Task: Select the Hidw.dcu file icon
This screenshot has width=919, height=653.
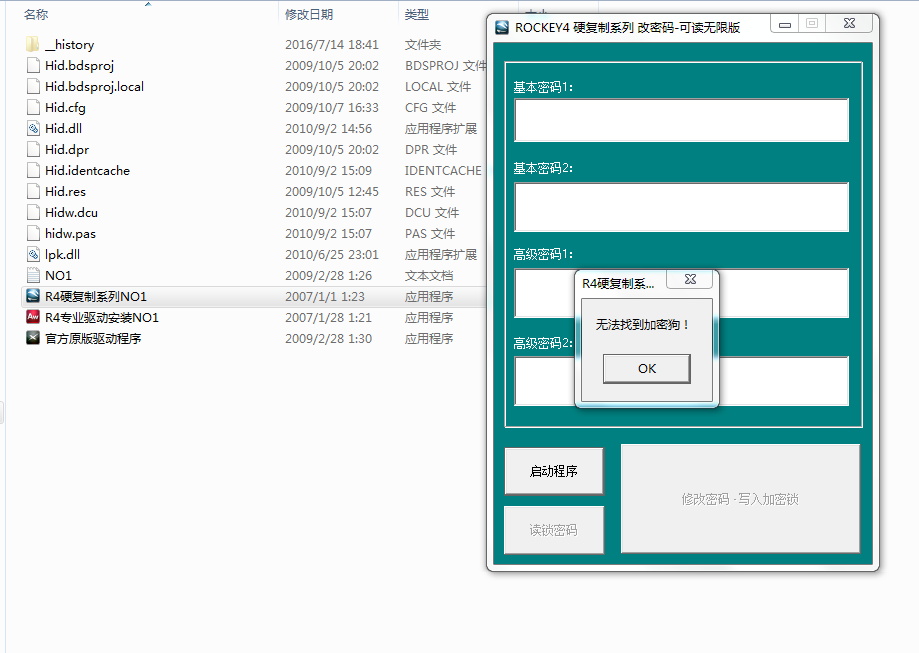Action: pyautogui.click(x=33, y=213)
